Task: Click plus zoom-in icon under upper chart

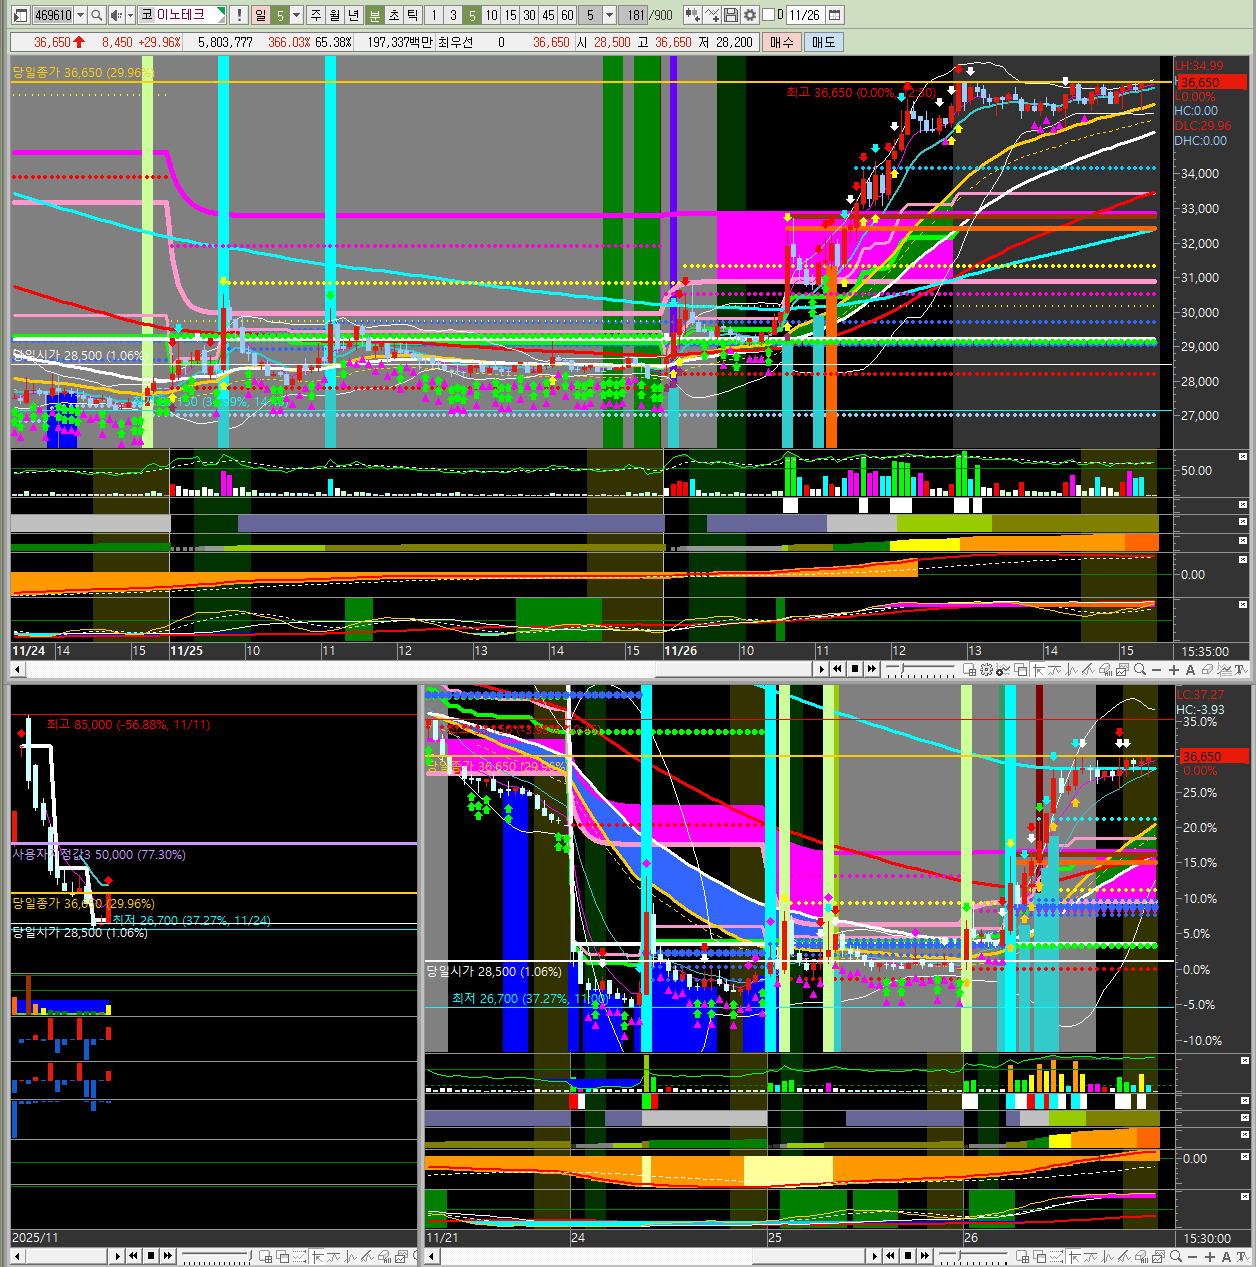Action: tap(1174, 670)
